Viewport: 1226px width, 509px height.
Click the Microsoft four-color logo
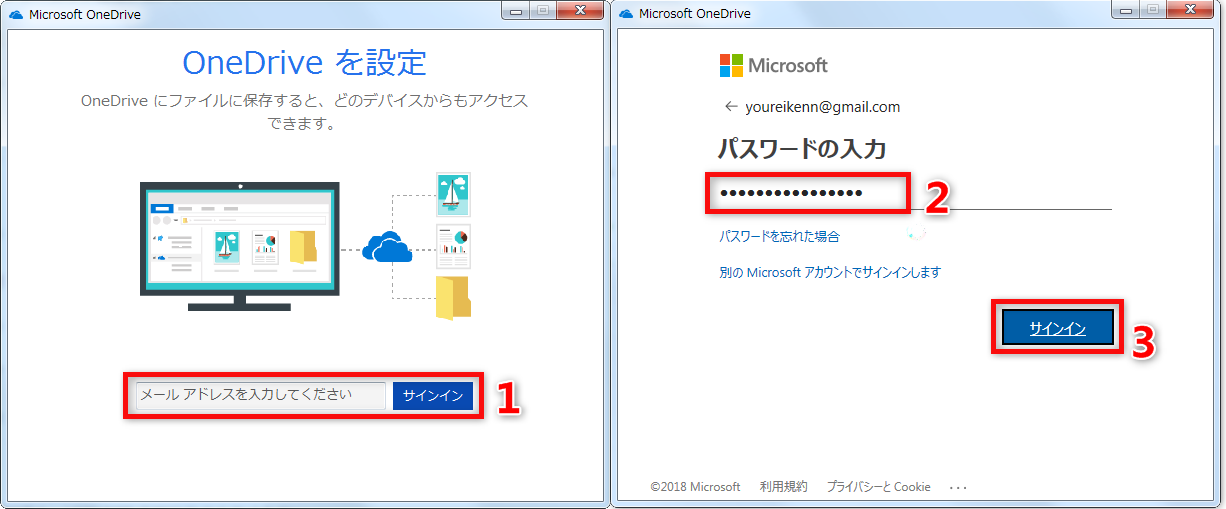(732, 66)
